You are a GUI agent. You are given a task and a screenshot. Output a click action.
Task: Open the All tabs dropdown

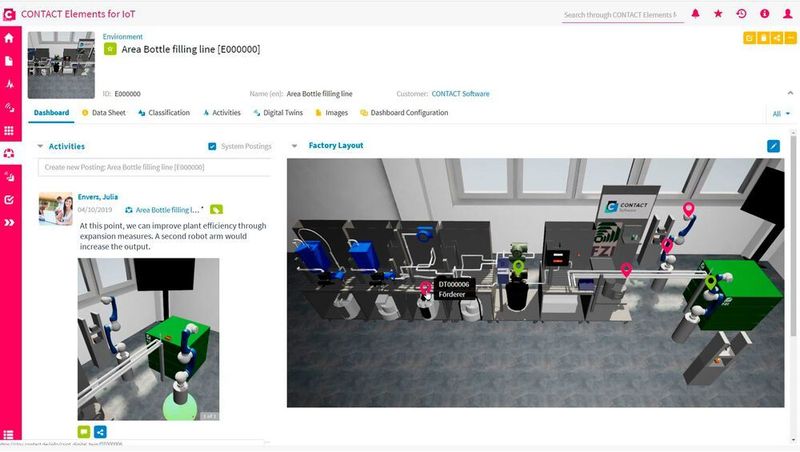[781, 114]
